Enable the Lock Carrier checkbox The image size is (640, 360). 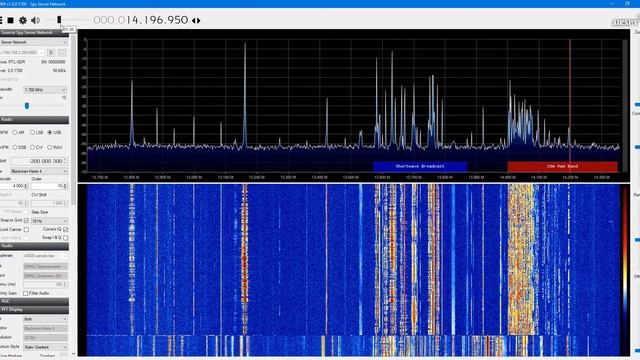point(26,230)
